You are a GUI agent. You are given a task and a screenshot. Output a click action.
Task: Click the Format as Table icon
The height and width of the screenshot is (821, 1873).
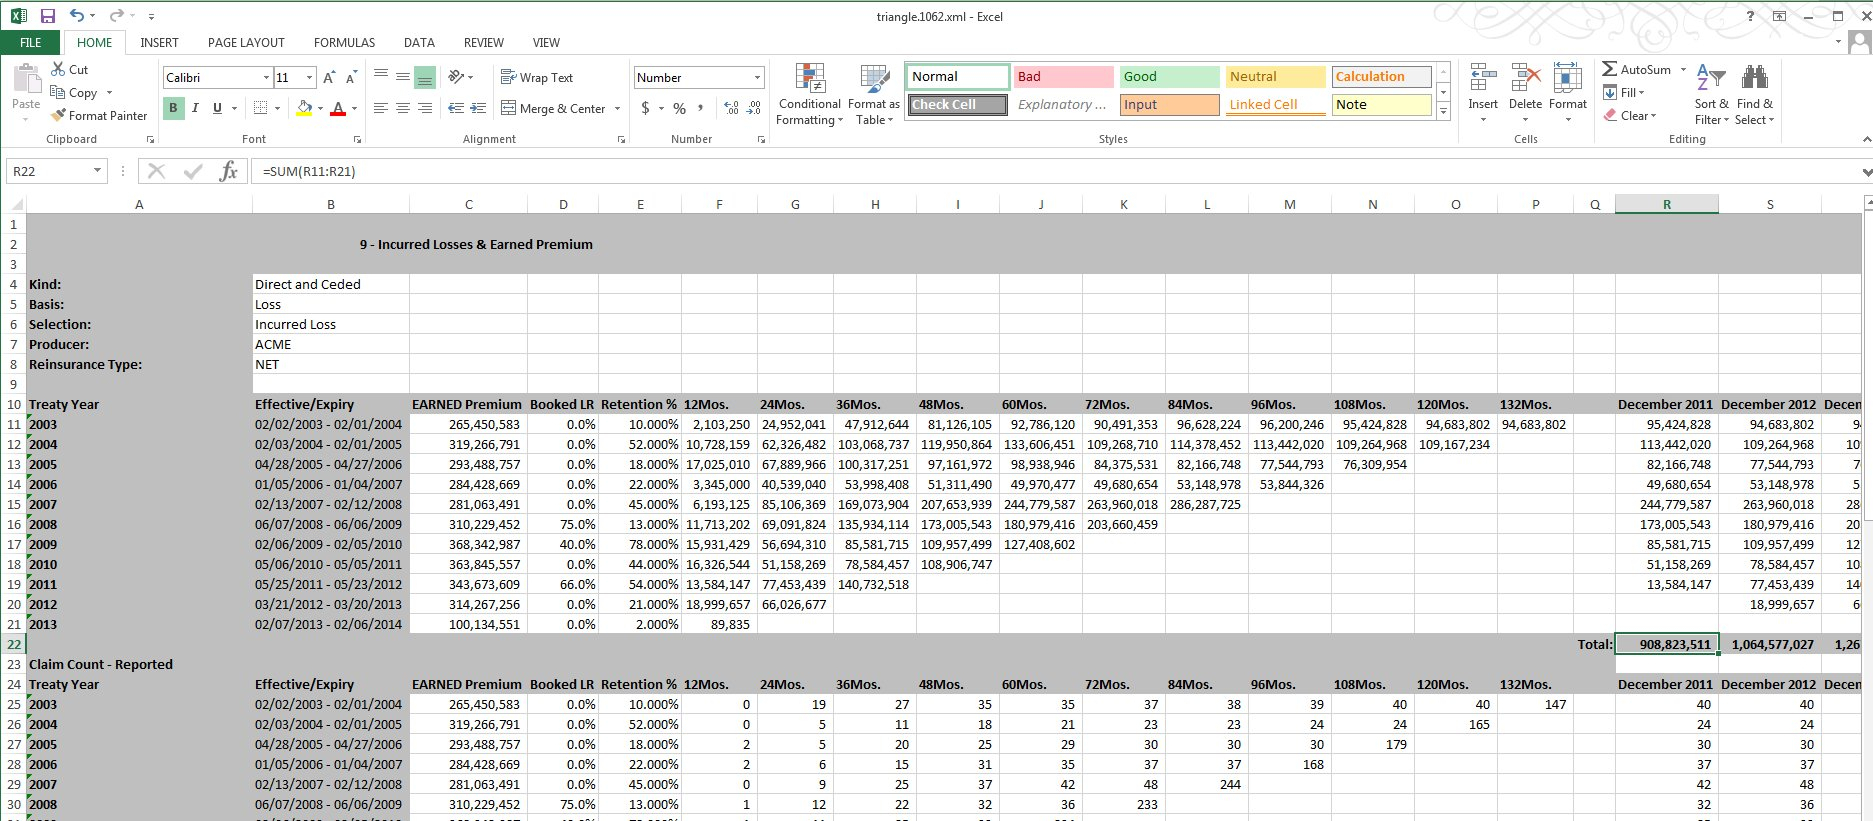[873, 96]
